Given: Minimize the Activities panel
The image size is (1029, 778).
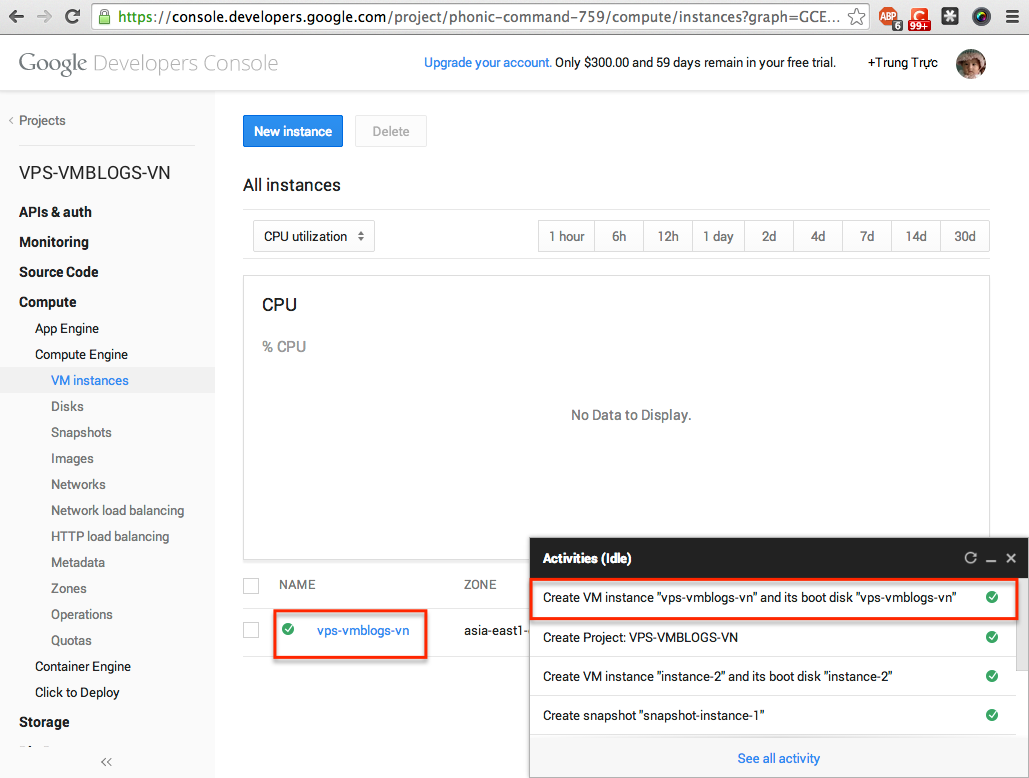Looking at the screenshot, I should tap(991, 558).
